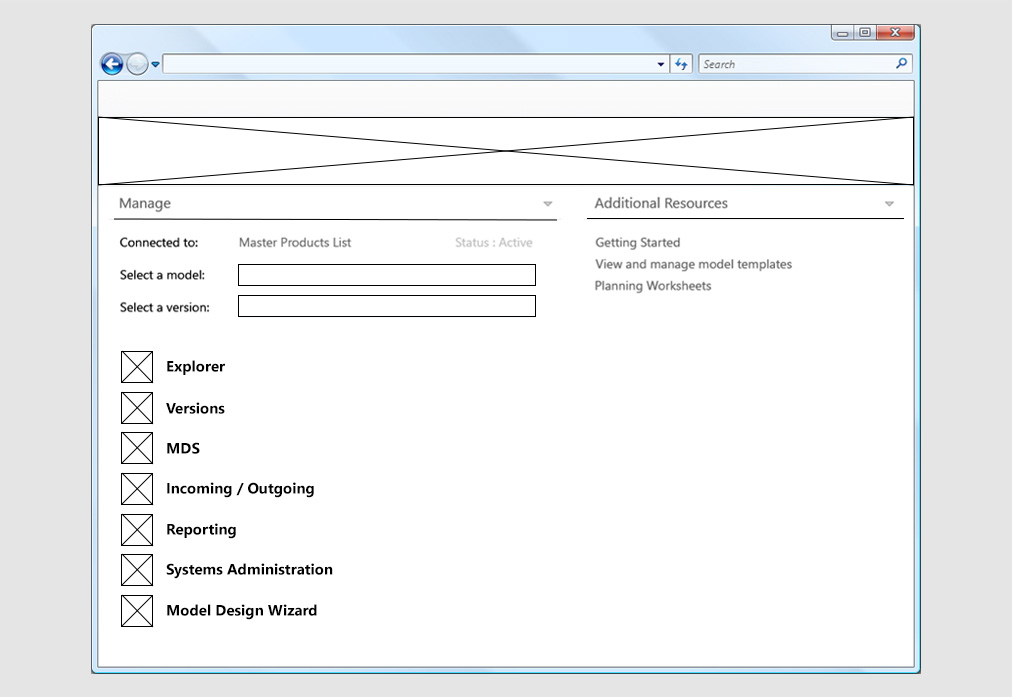The height and width of the screenshot is (697, 1012).
Task: Click the icon next to Versions
Action: [x=137, y=408]
